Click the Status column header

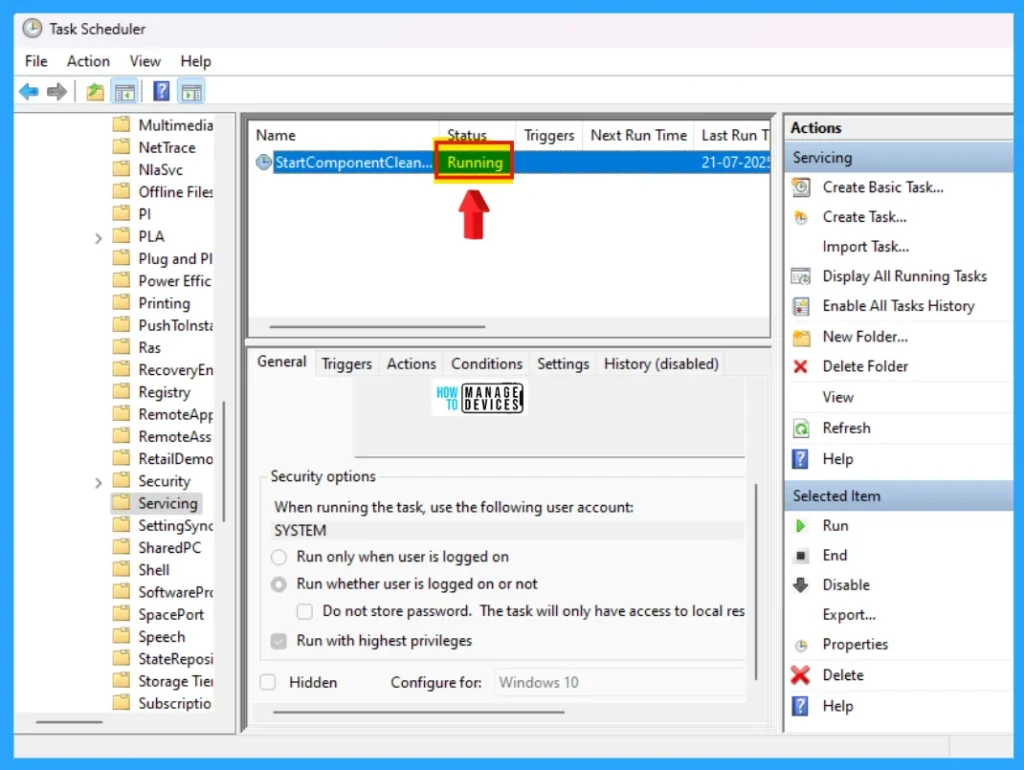477,135
